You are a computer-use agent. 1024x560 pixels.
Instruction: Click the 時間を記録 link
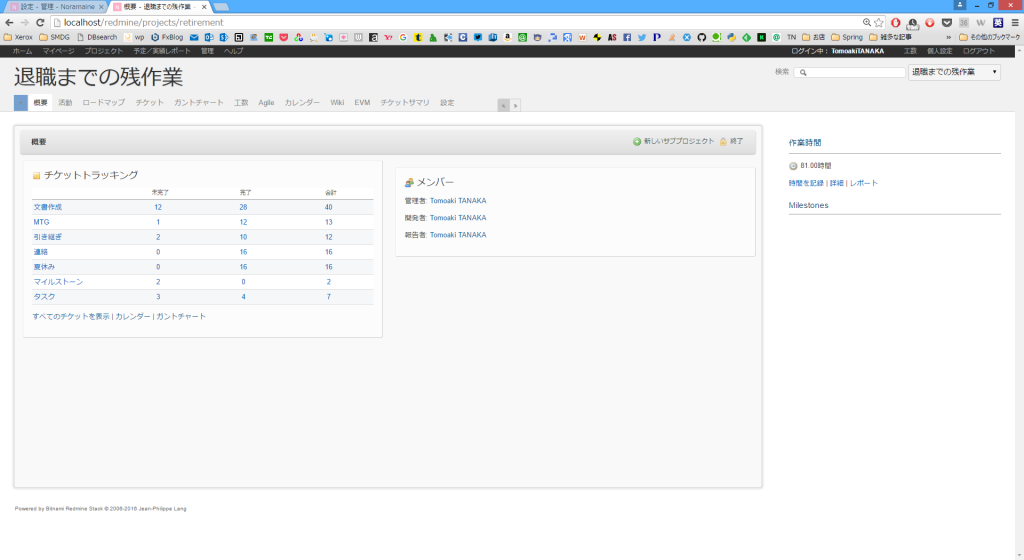pyautogui.click(x=806, y=183)
